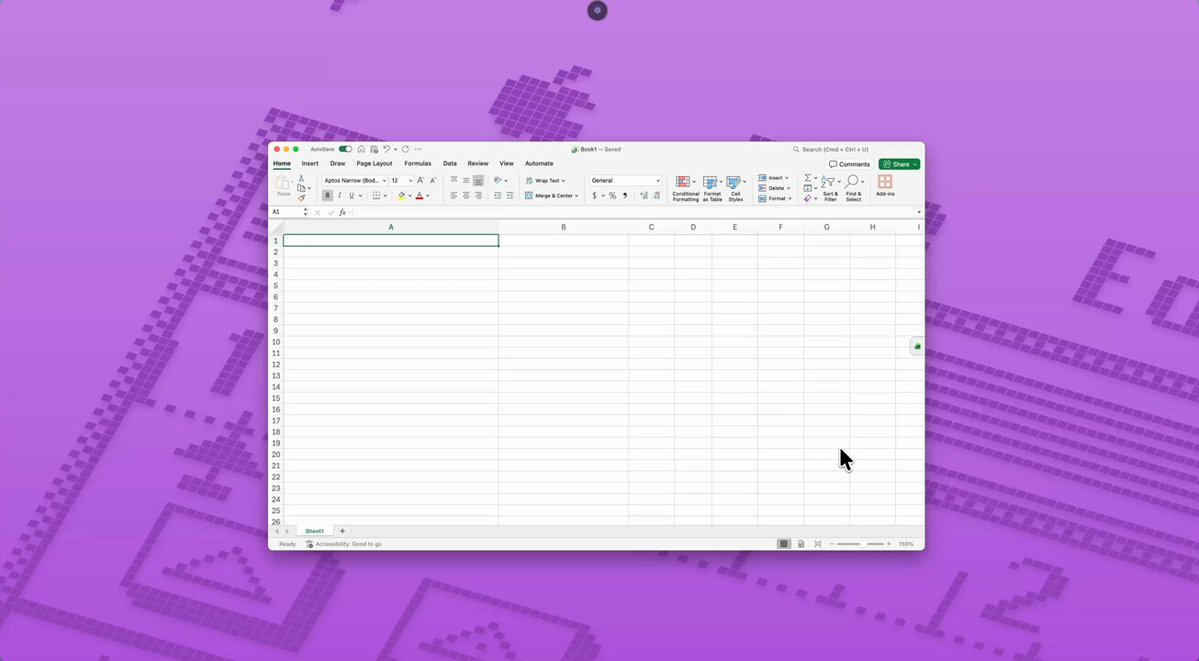Apply Percent Style number format

[x=612, y=196]
